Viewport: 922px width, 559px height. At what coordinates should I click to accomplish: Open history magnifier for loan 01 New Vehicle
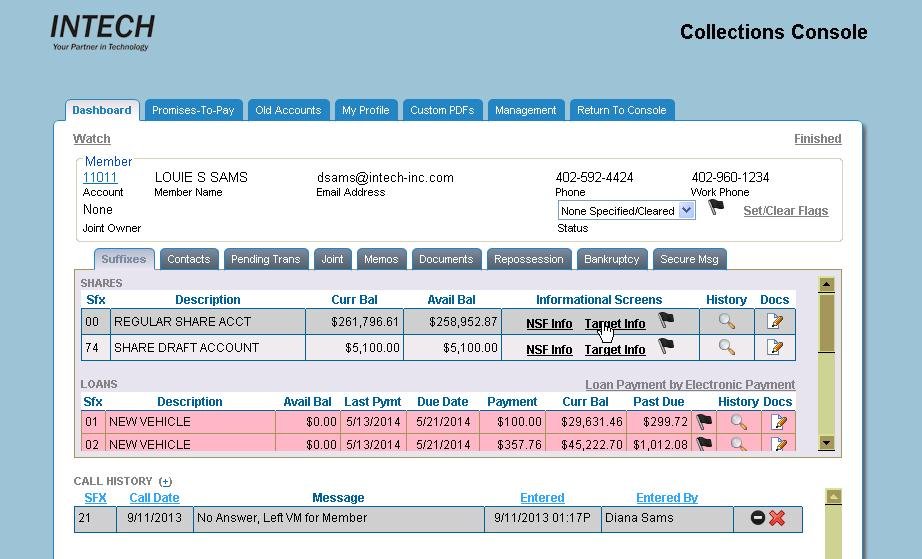[x=738, y=422]
